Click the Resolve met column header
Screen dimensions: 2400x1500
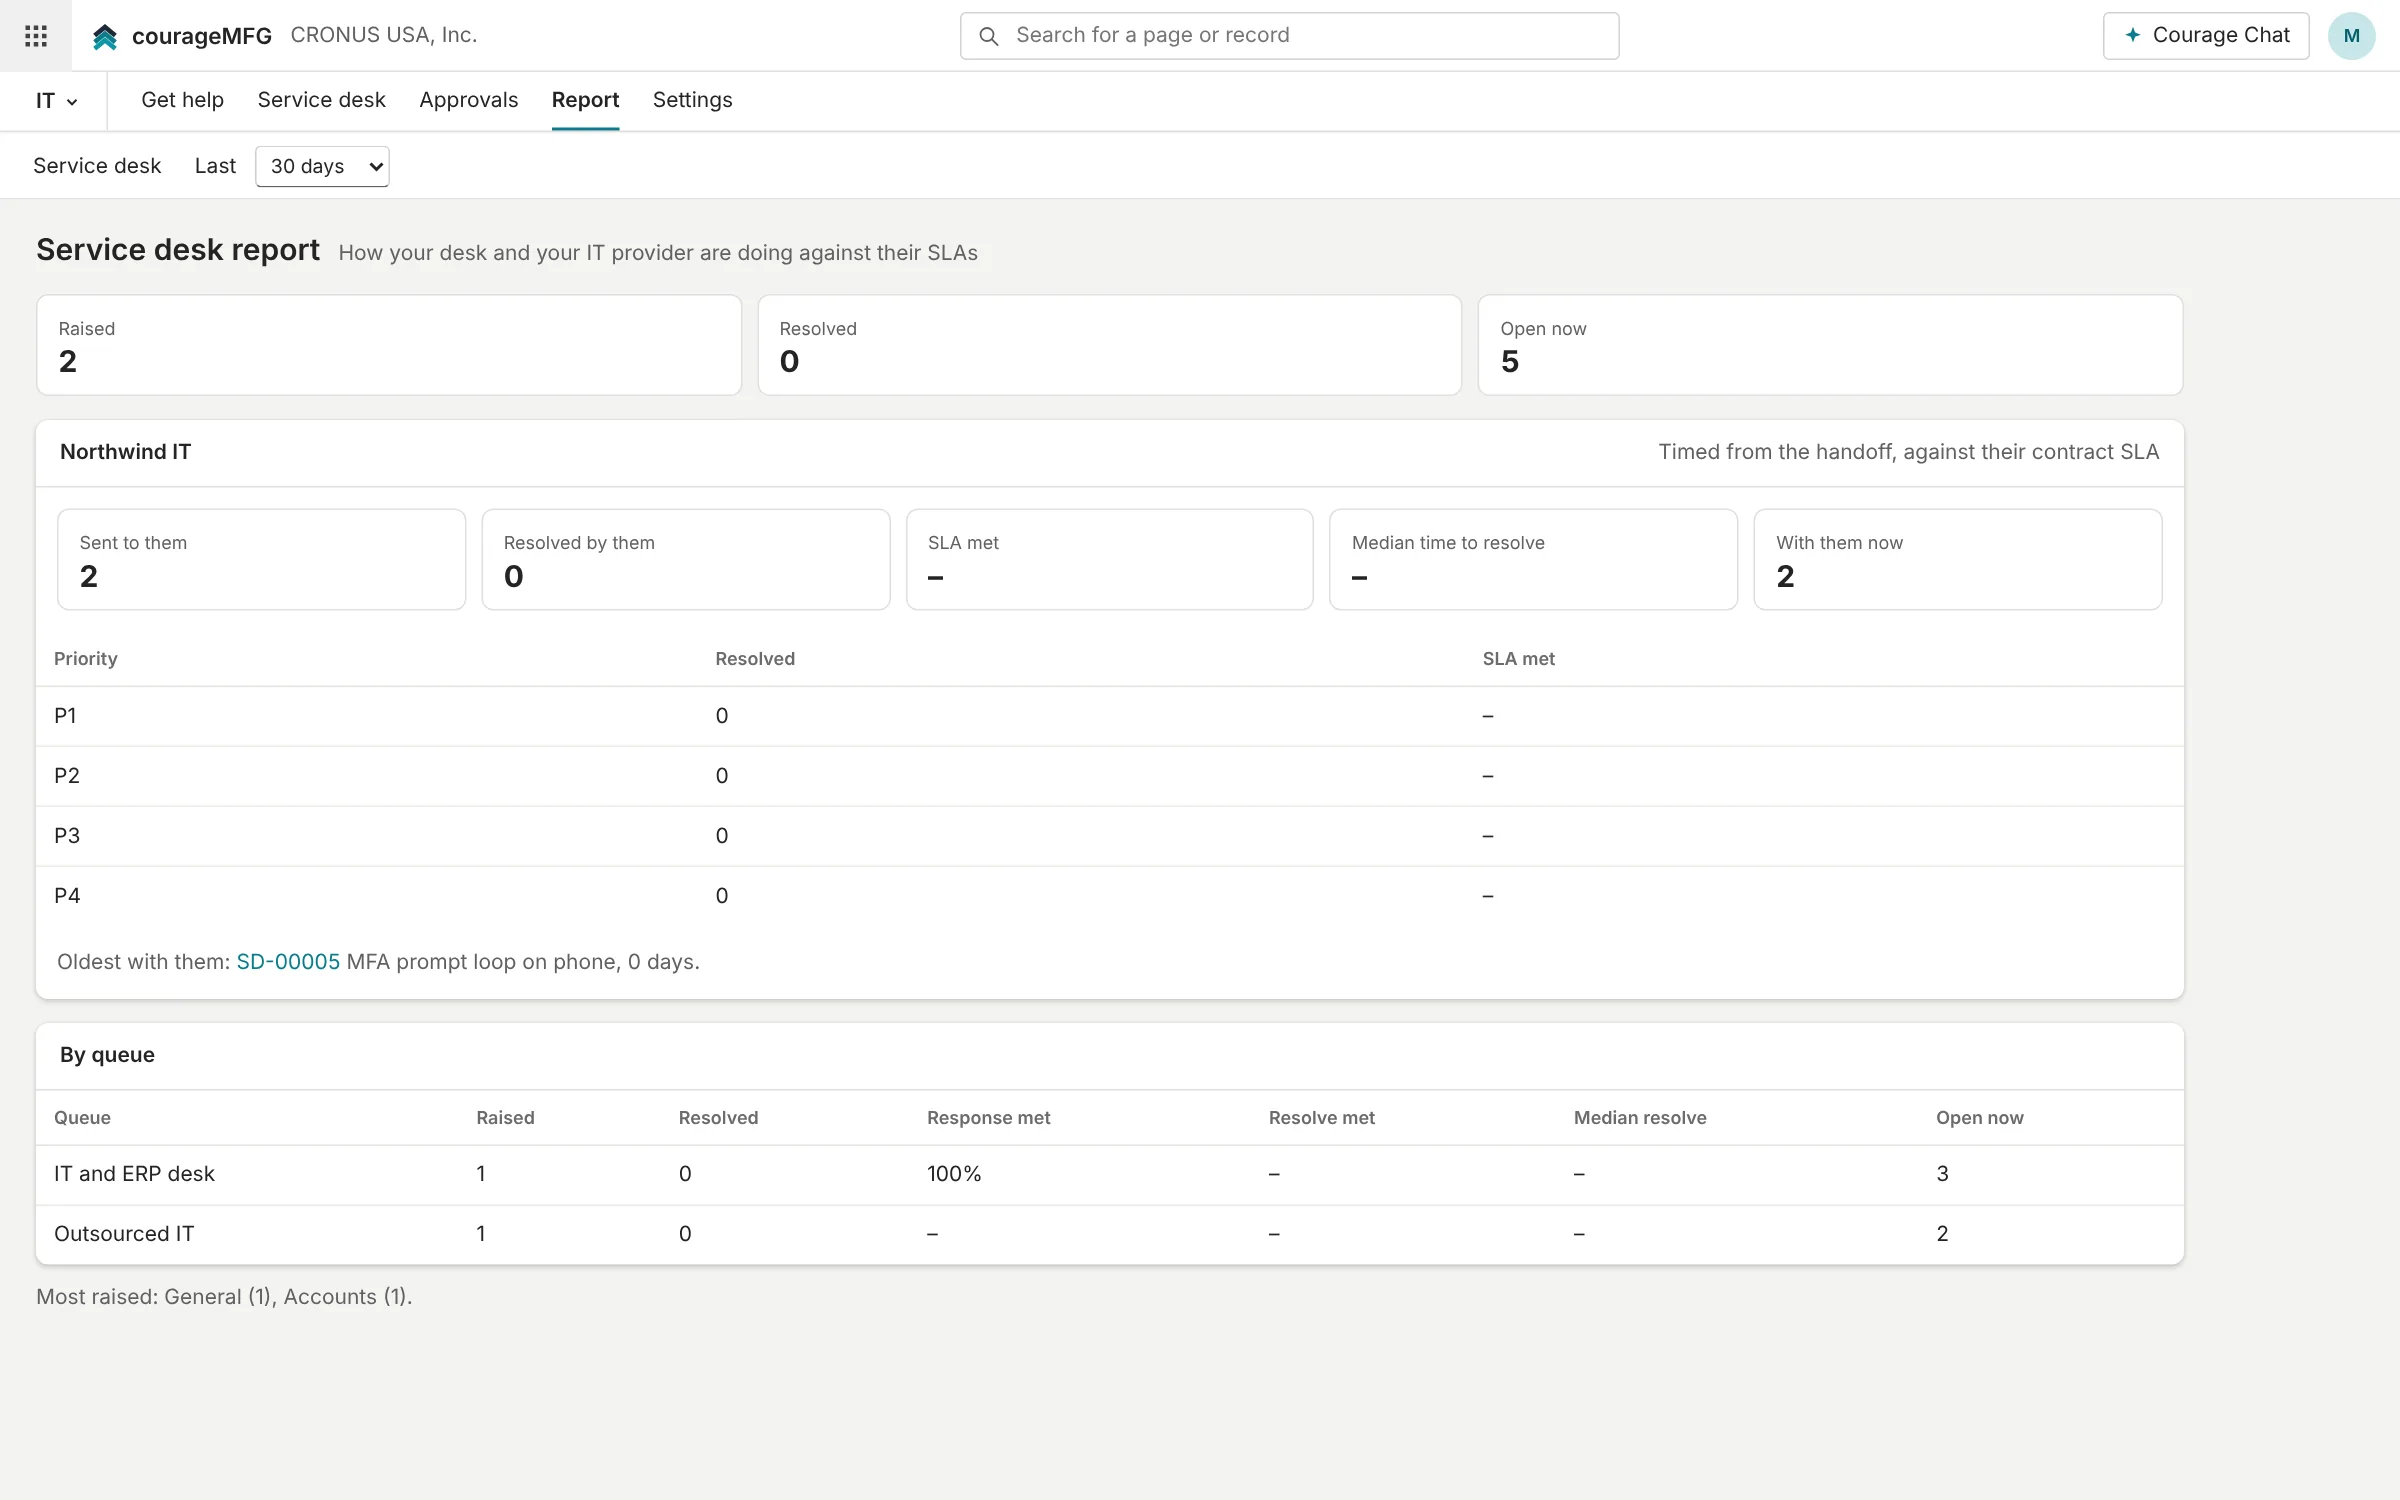point(1321,1118)
